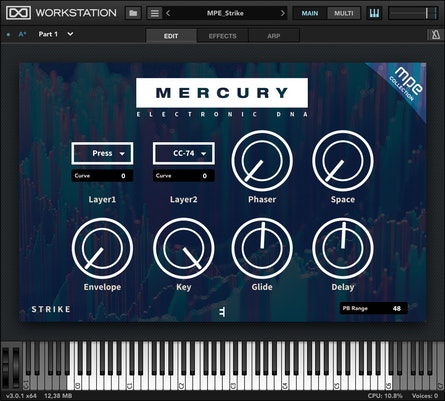Toggle the keyboard display icon
This screenshot has height=401, width=445.
pyautogui.click(x=375, y=13)
